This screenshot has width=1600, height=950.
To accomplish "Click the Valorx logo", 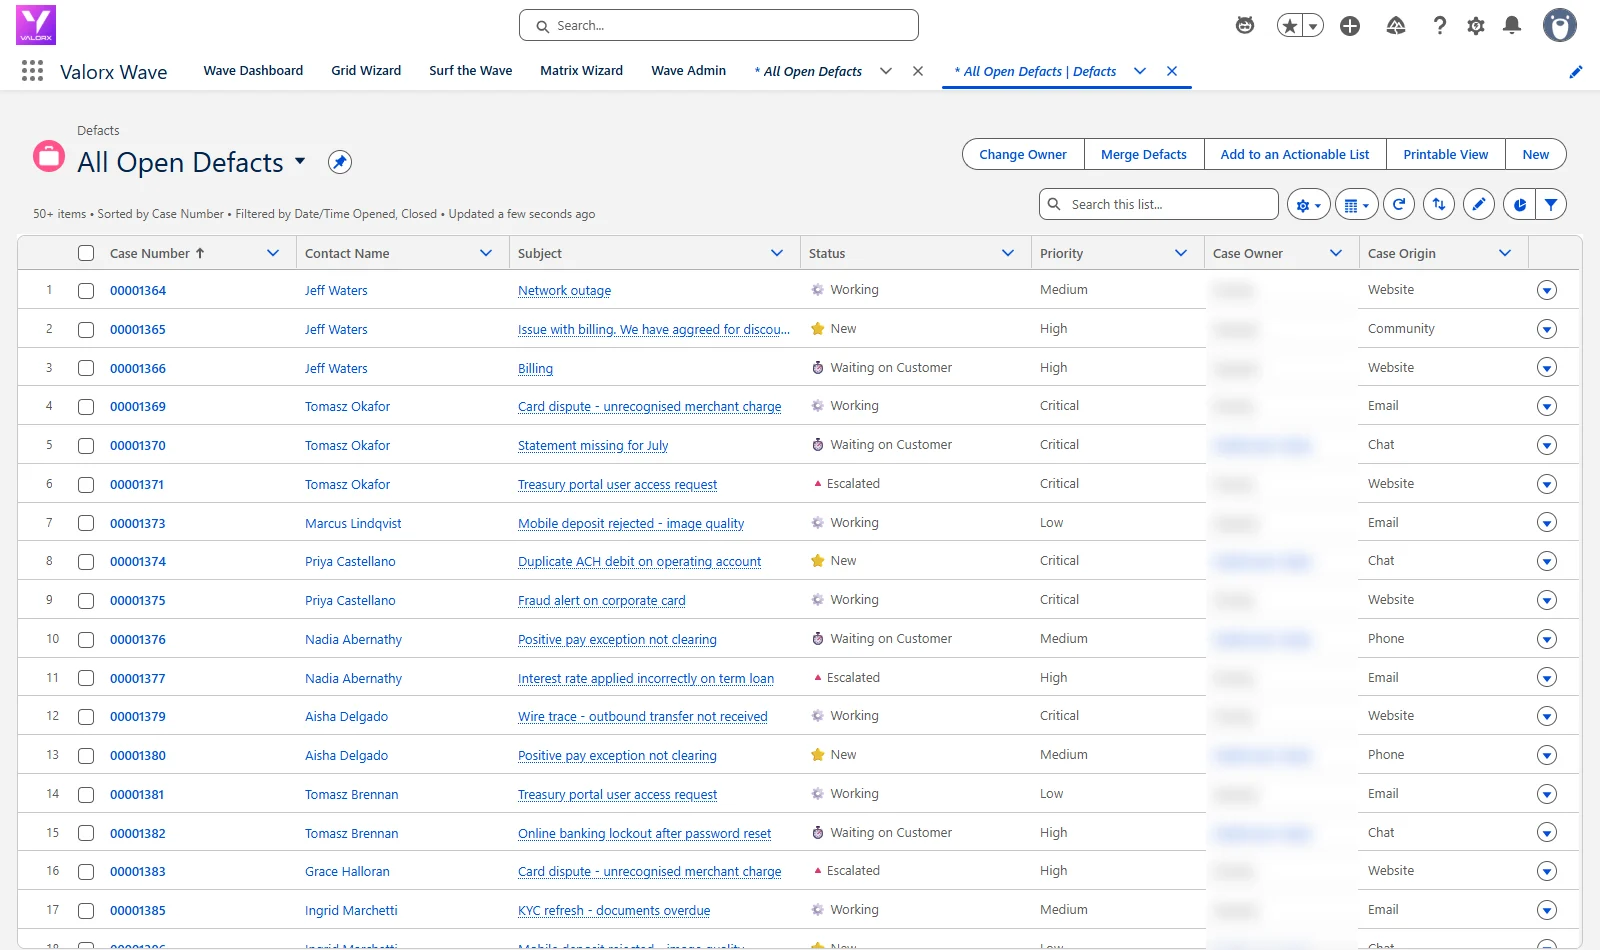I will click(36, 25).
